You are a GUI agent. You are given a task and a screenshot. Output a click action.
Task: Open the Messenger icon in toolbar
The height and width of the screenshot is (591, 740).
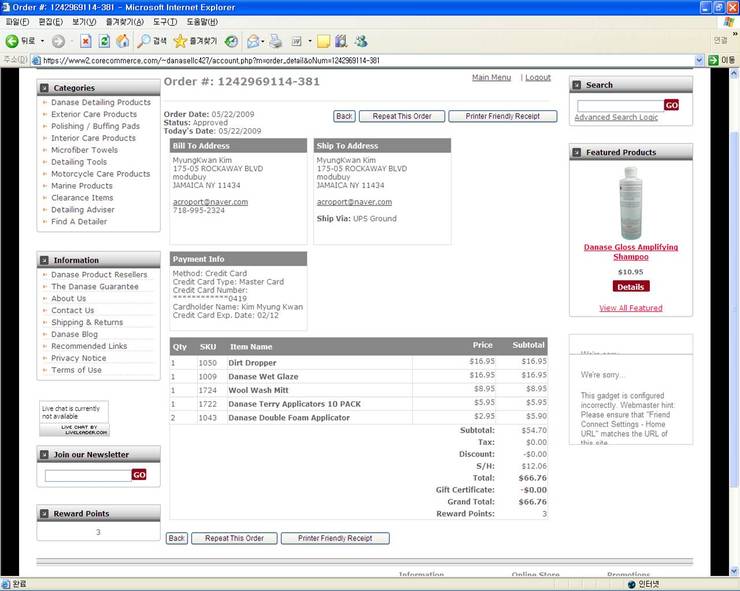coord(362,42)
